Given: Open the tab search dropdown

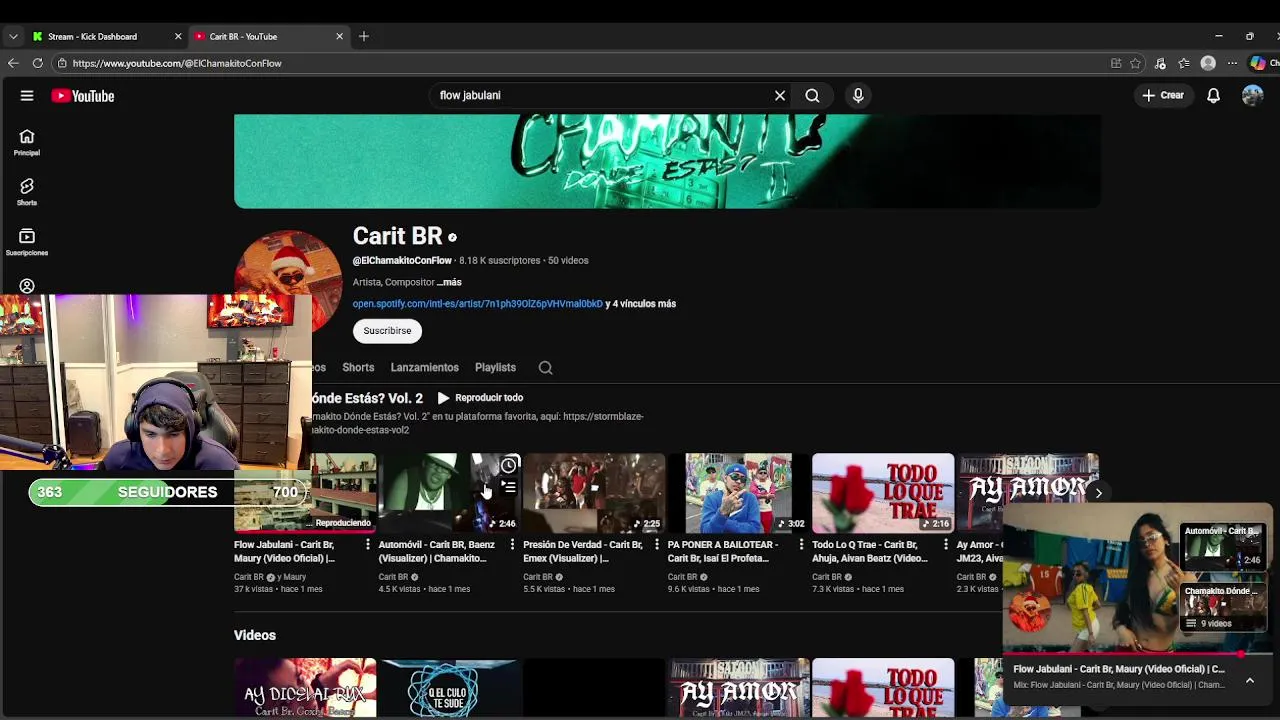Looking at the screenshot, I should pos(13,36).
